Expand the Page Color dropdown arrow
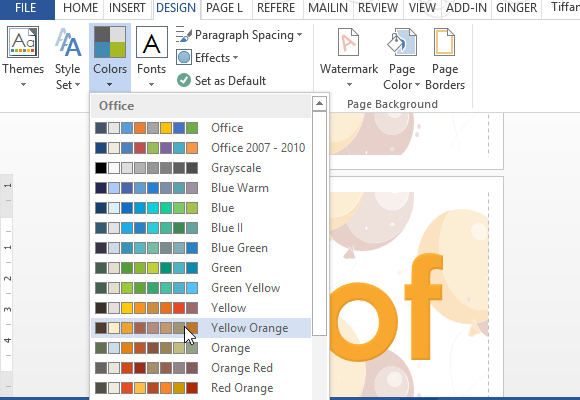The width and height of the screenshot is (580, 400). 417,85
